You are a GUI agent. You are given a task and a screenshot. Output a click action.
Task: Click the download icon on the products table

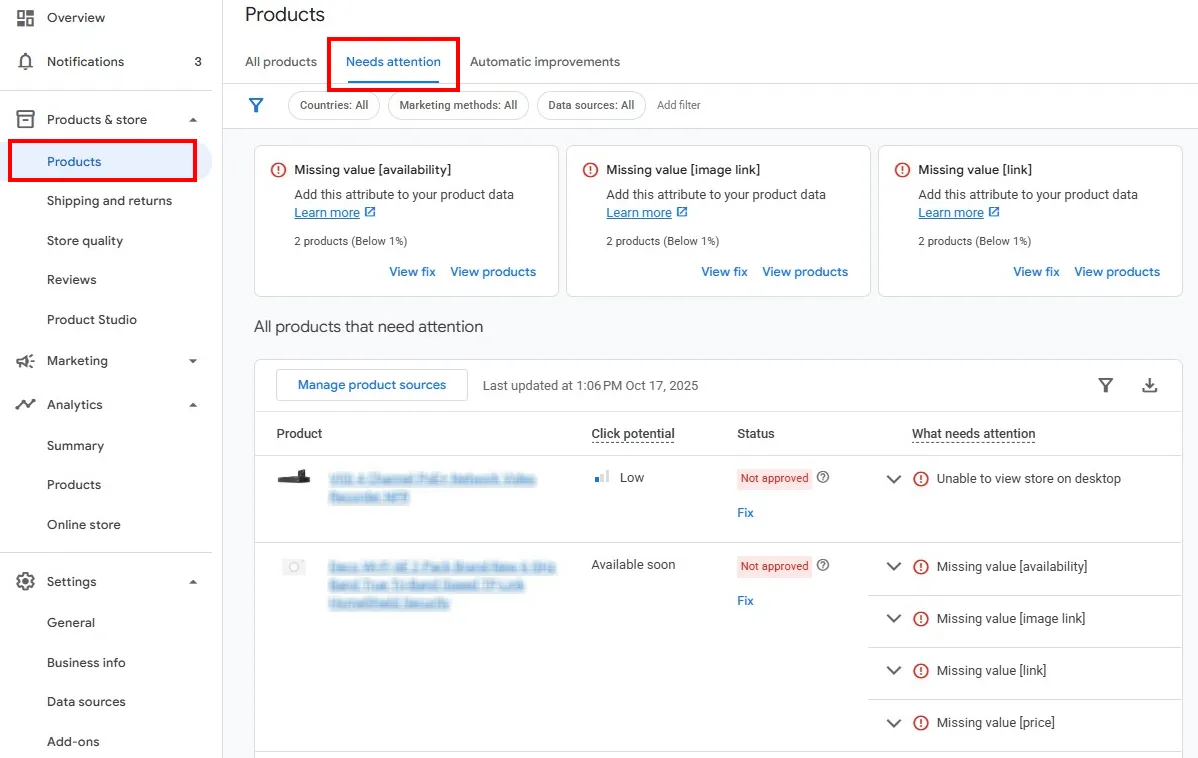pos(1150,385)
